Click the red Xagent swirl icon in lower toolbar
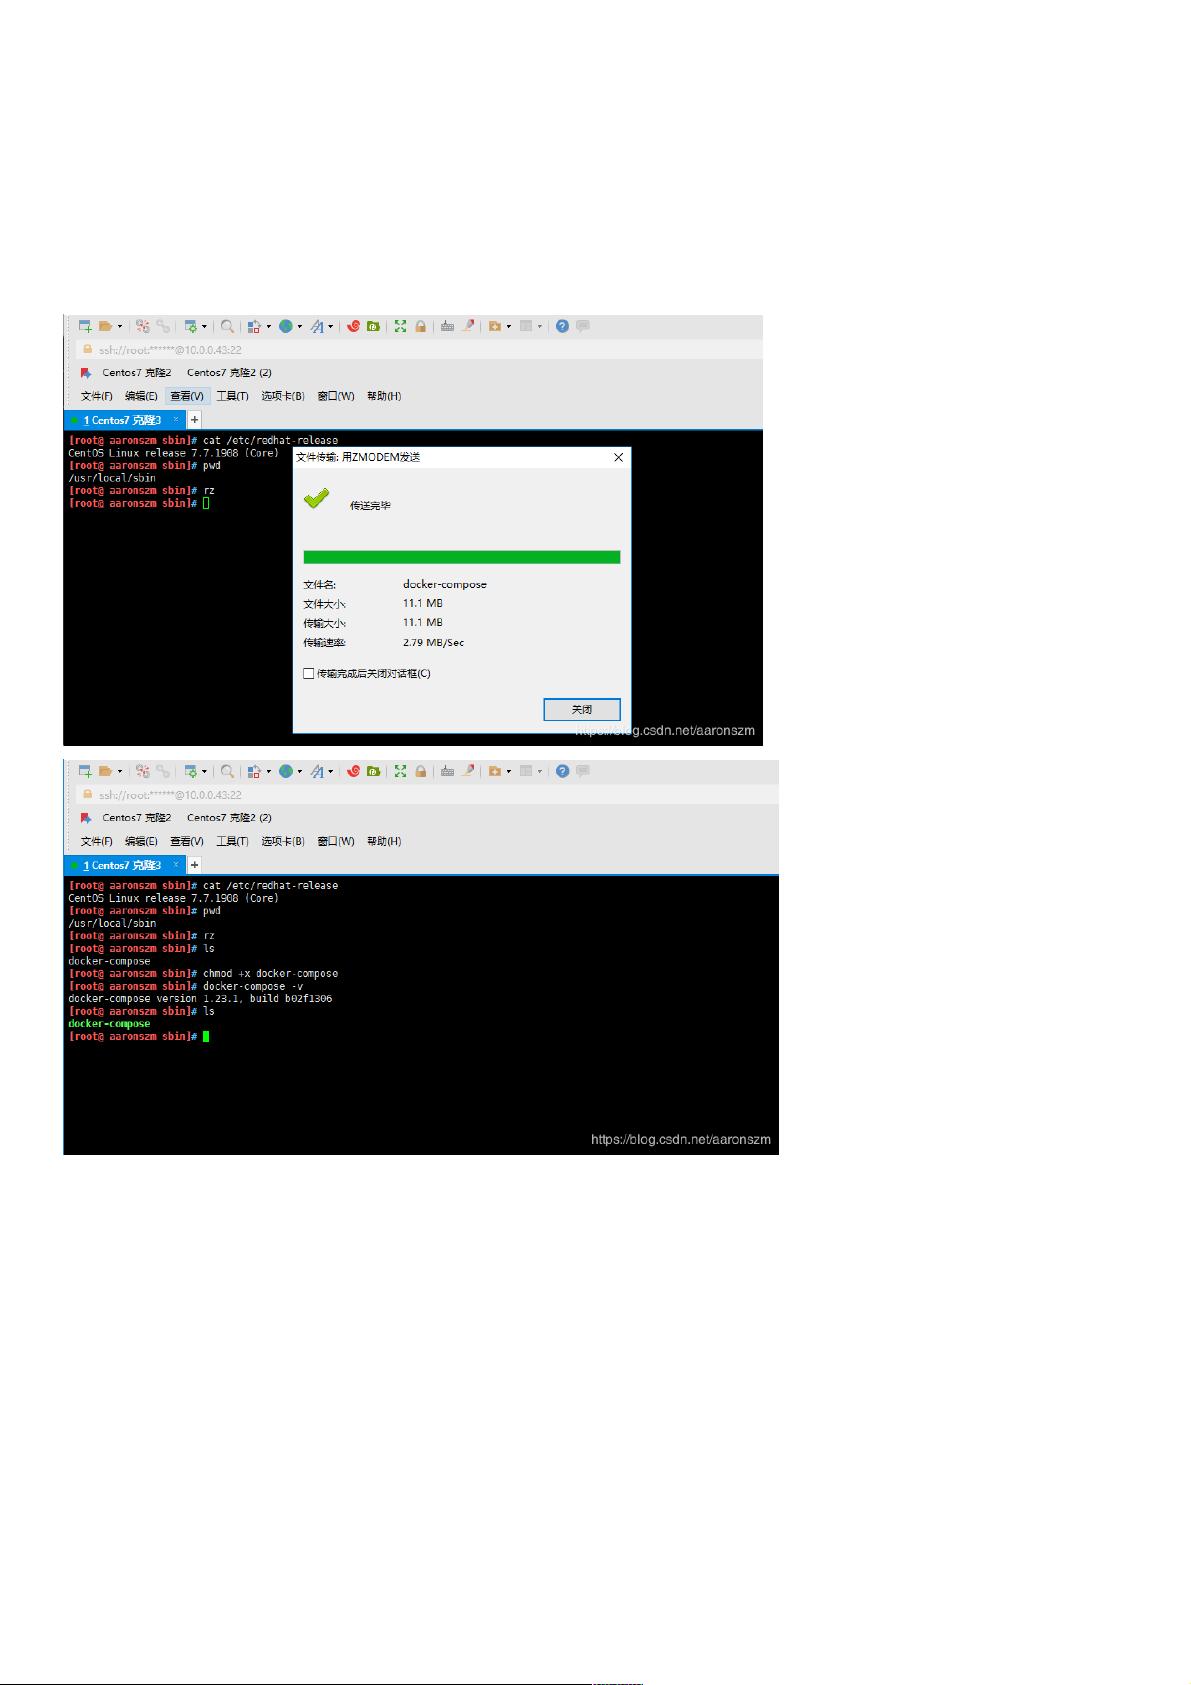 pyautogui.click(x=353, y=771)
